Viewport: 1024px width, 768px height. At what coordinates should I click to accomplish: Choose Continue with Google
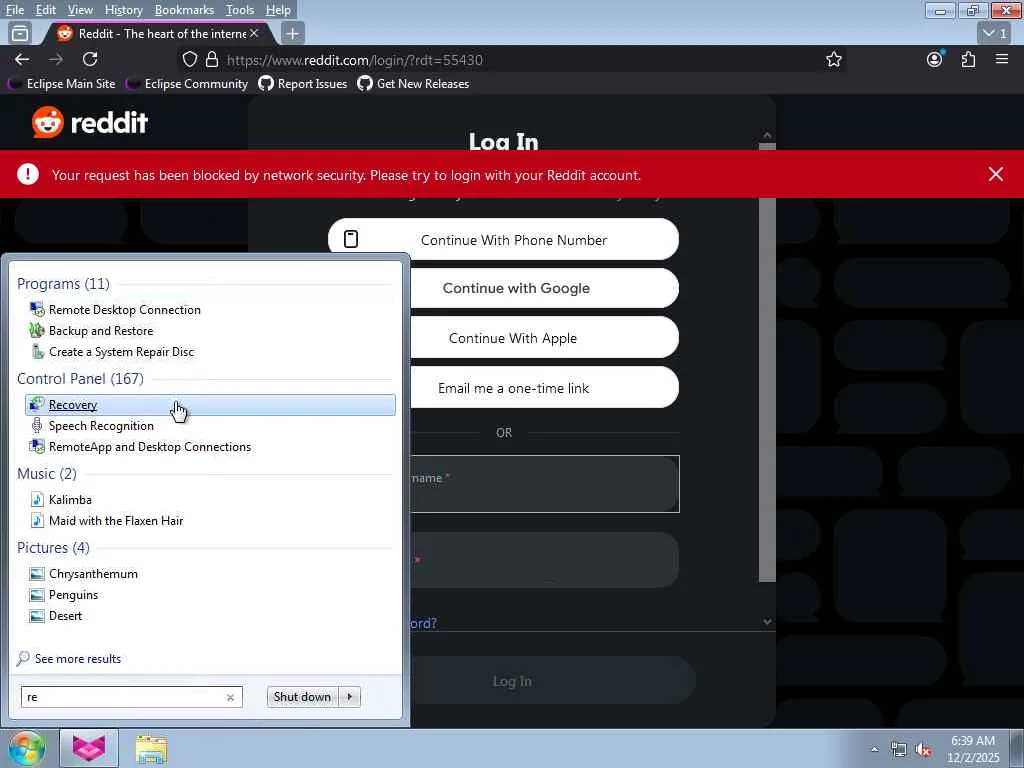(544, 288)
